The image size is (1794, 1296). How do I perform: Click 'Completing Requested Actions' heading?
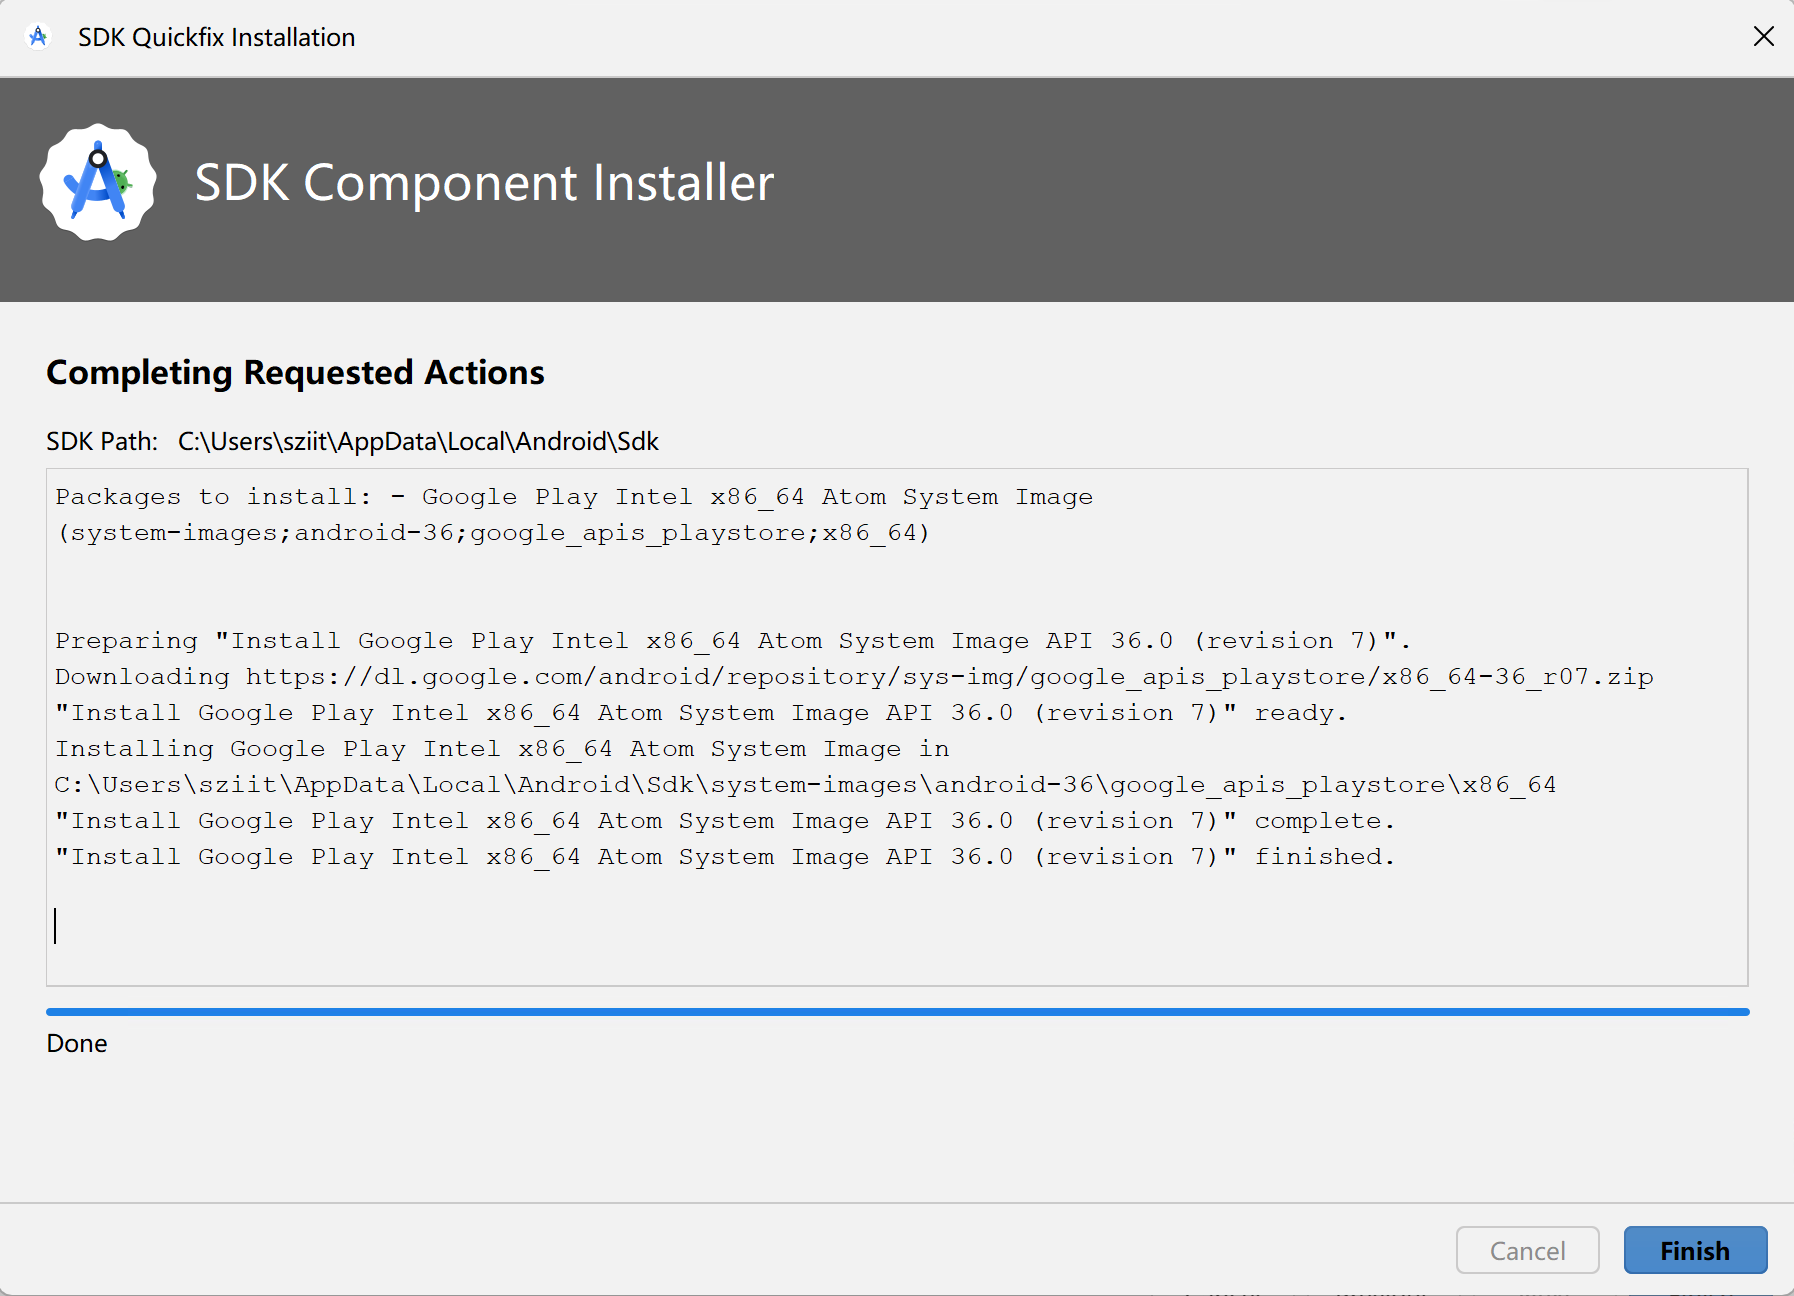[295, 372]
